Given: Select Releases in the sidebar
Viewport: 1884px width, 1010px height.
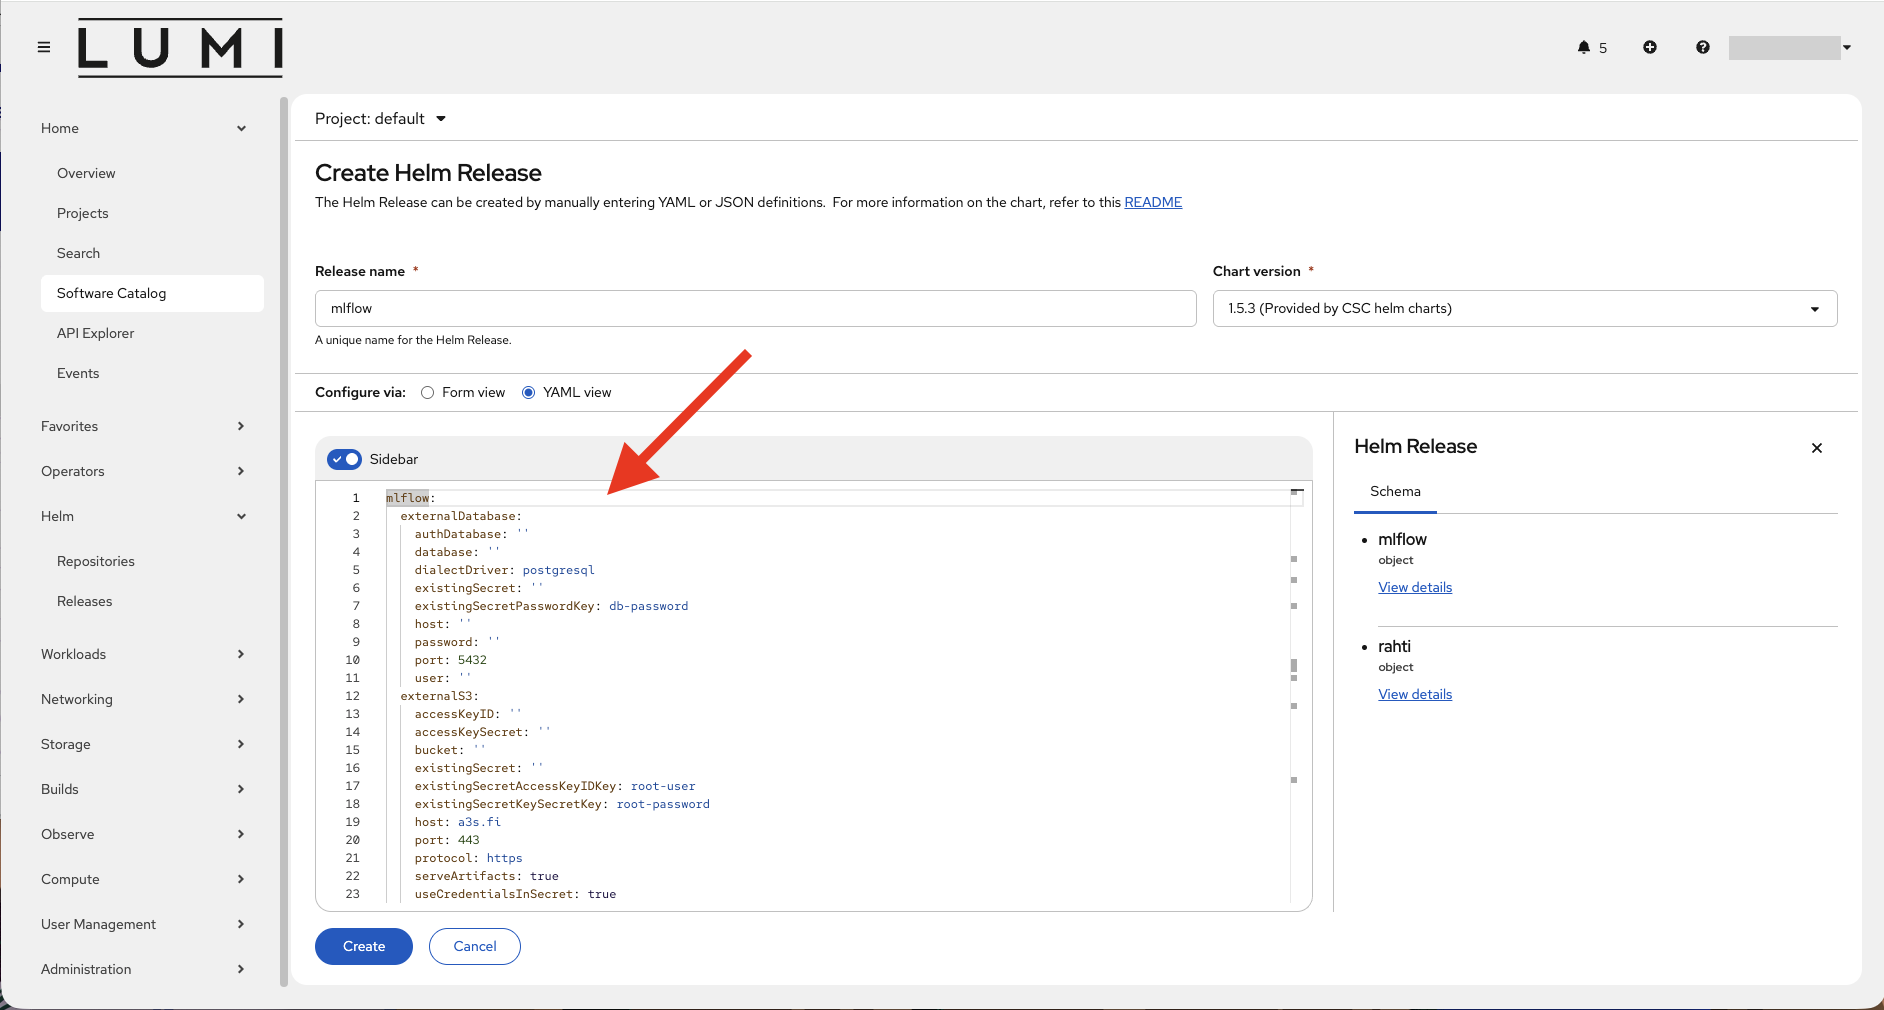Looking at the screenshot, I should (x=85, y=601).
